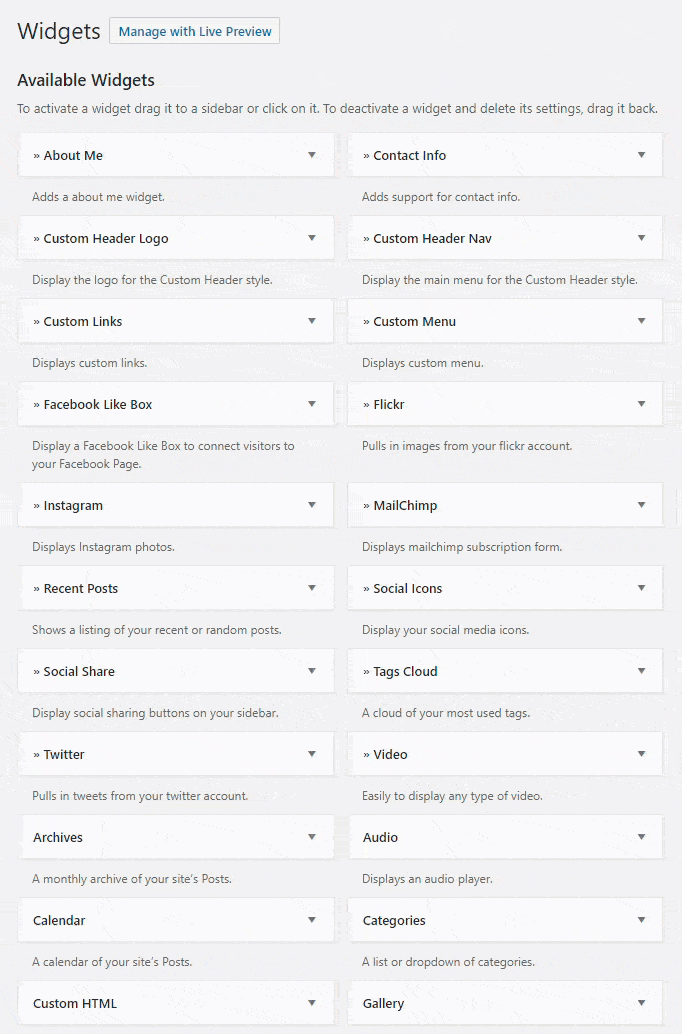The width and height of the screenshot is (682, 1034).
Task: Toggle the Custom Links widget arrow
Action: 312,321
